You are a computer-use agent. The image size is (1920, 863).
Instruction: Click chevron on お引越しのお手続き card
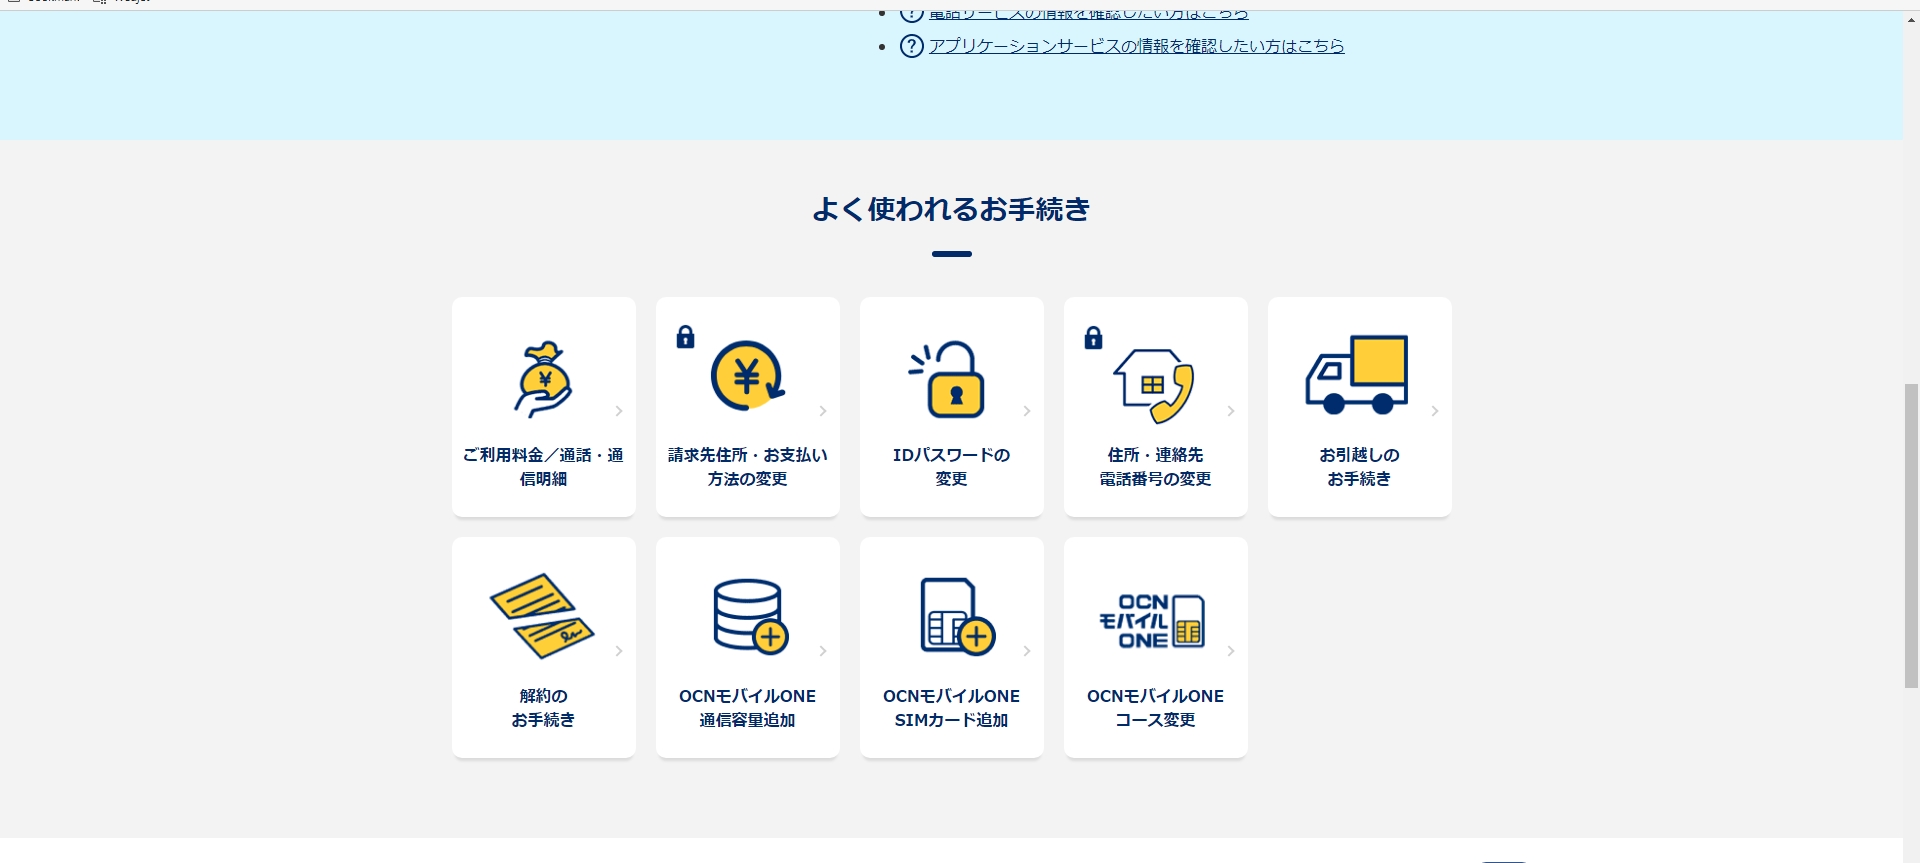[1435, 411]
